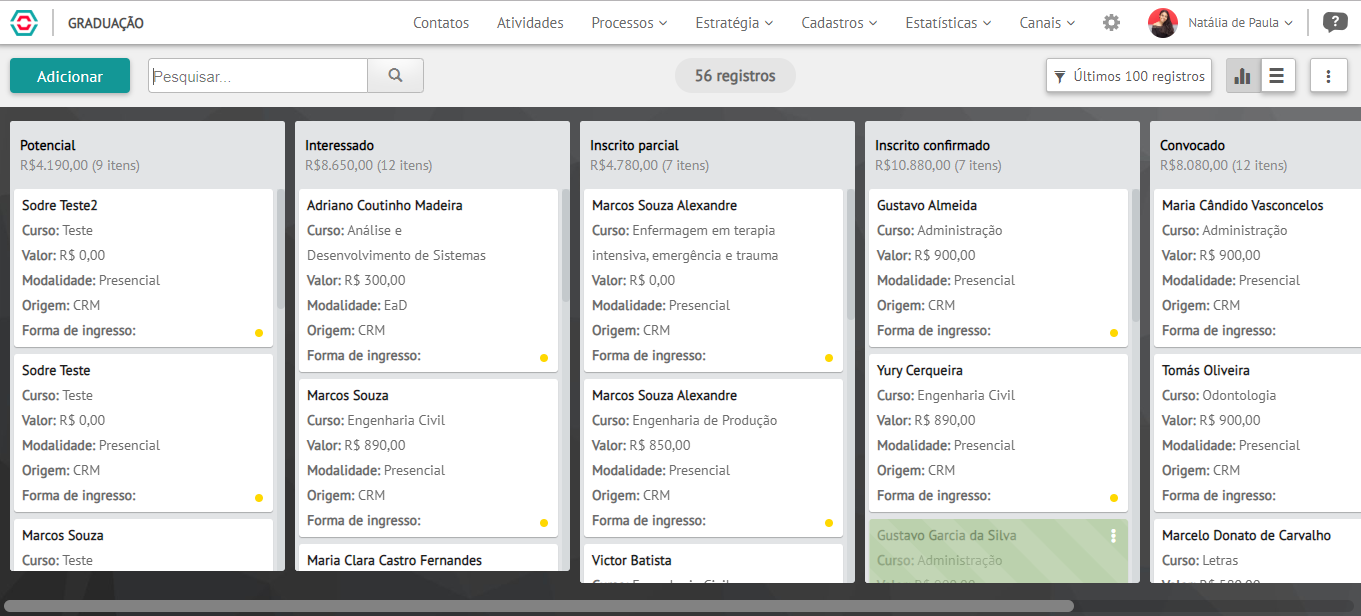Image resolution: width=1361 pixels, height=616 pixels.
Task: Click yellow dot on Interessado Marcos Souza card
Action: coord(544,523)
